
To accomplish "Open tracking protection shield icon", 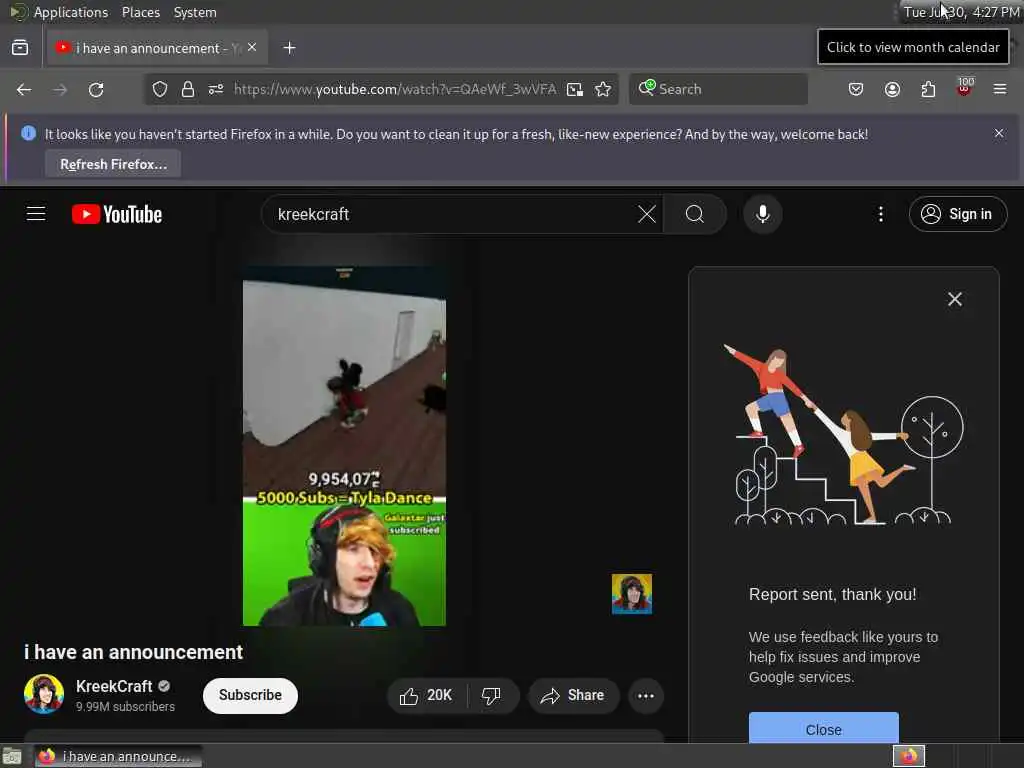I will 160,89.
